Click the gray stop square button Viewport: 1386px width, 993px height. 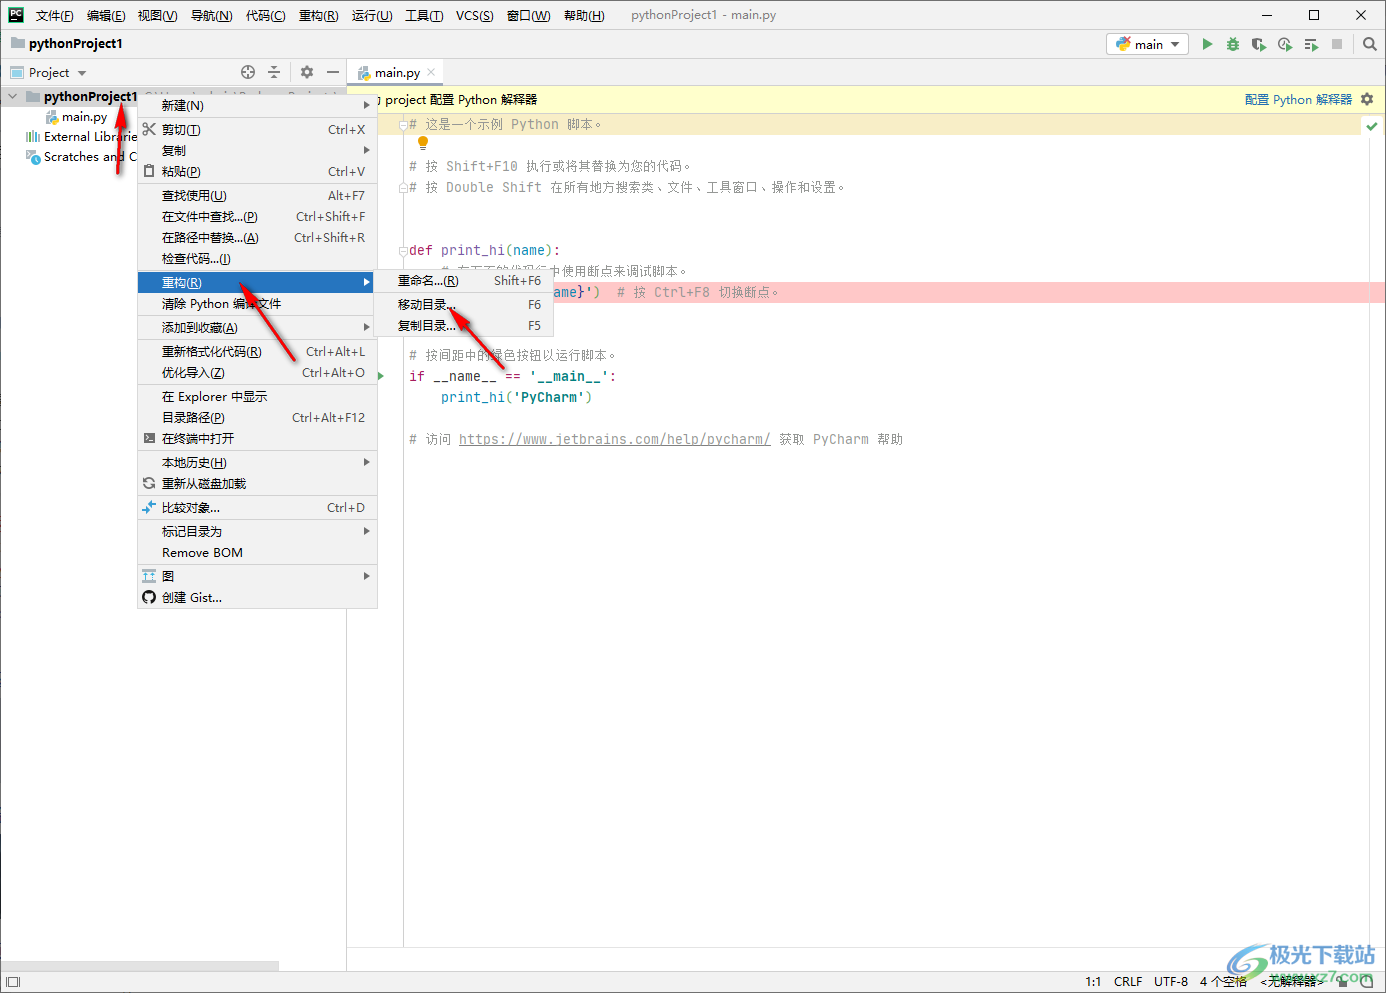[x=1337, y=44]
